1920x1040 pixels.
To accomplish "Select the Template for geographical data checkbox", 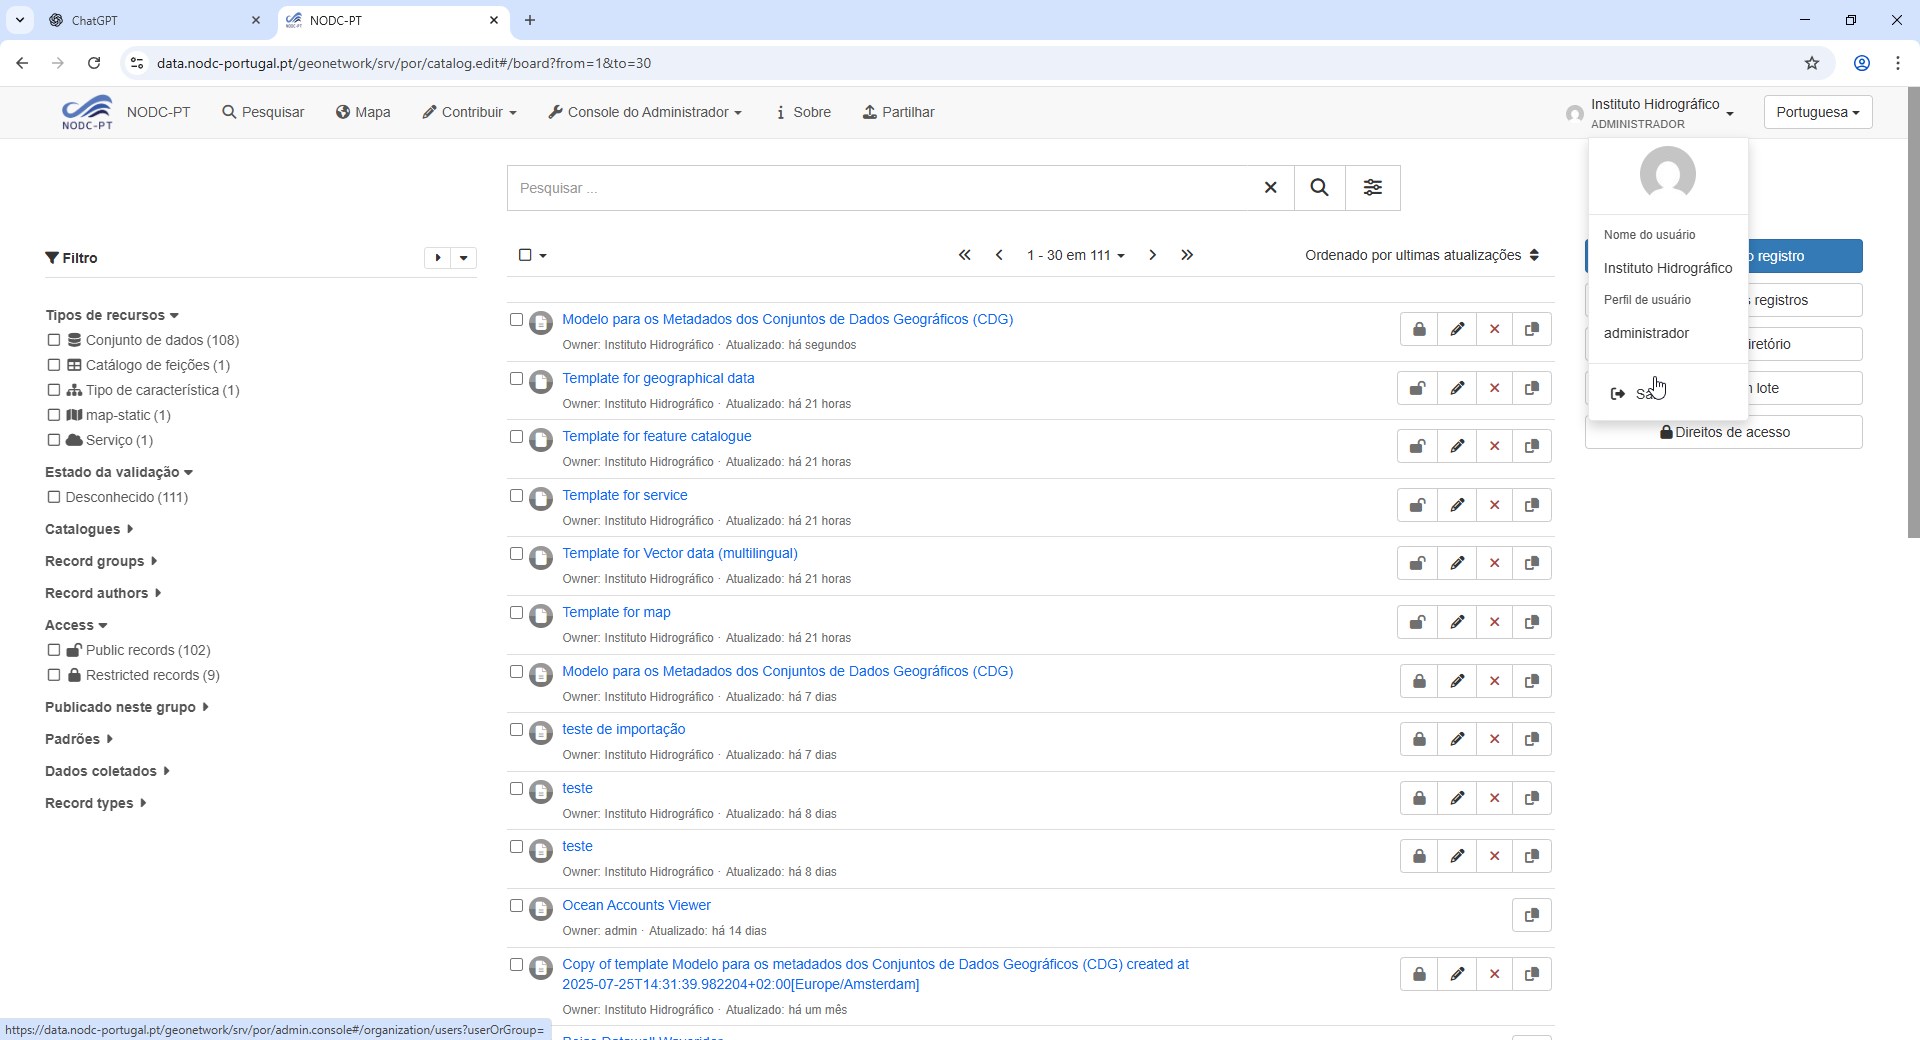I will click(x=516, y=379).
